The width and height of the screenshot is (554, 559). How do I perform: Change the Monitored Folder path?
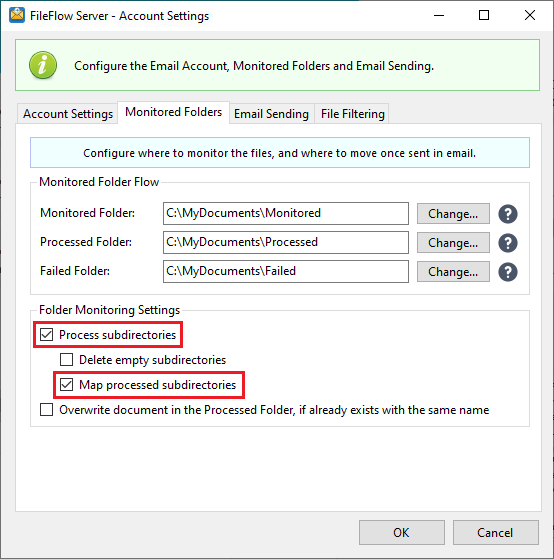tap(453, 214)
